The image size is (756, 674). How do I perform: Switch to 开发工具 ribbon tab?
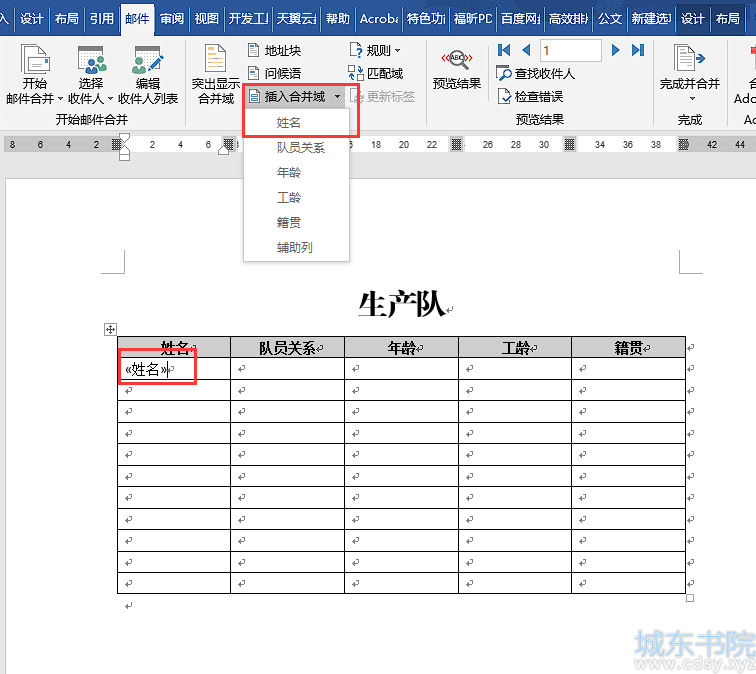(x=248, y=18)
